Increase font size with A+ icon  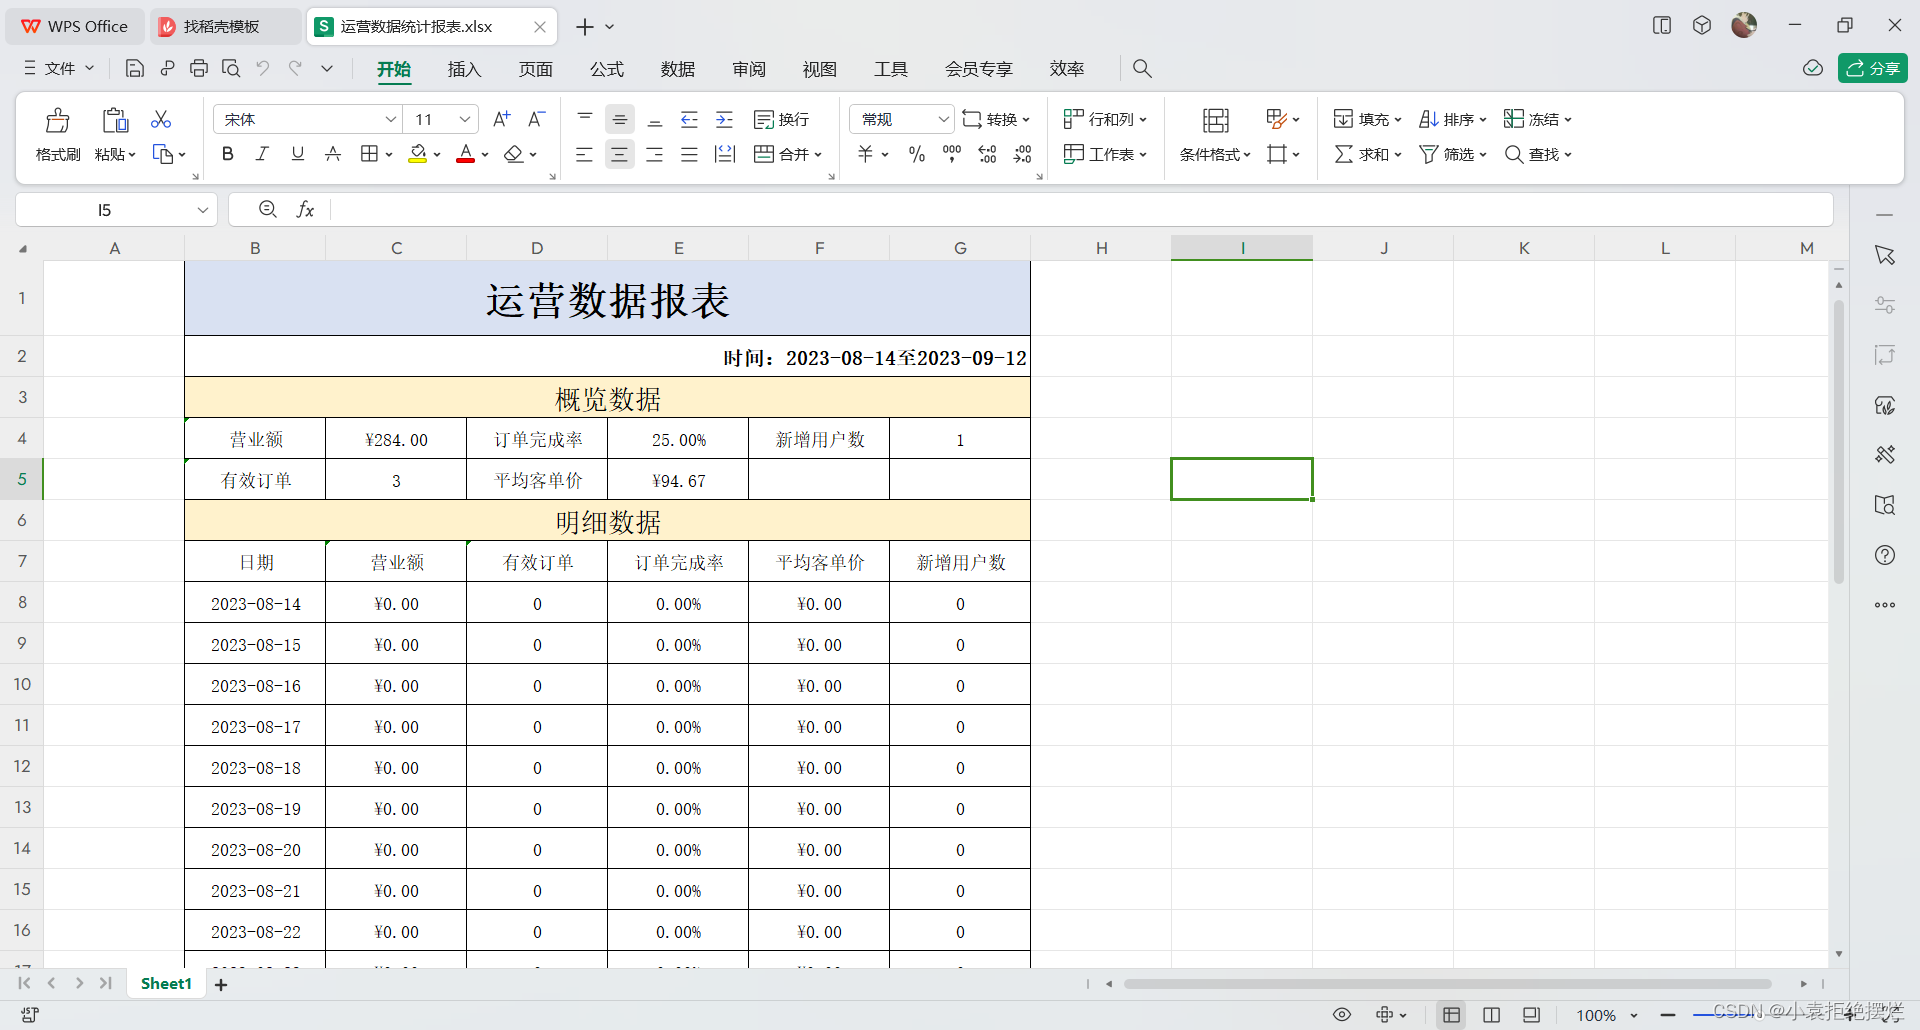tap(502, 119)
